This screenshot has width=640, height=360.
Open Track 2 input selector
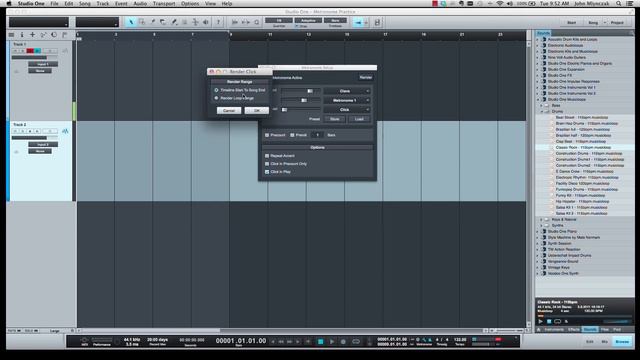coord(43,144)
